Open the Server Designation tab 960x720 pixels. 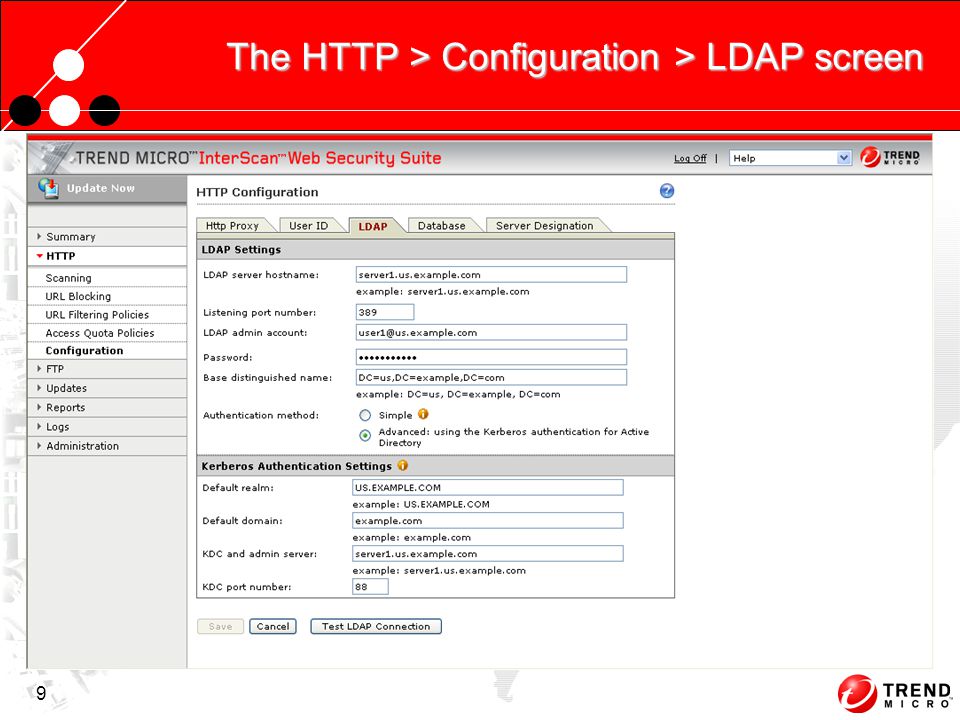click(x=544, y=225)
